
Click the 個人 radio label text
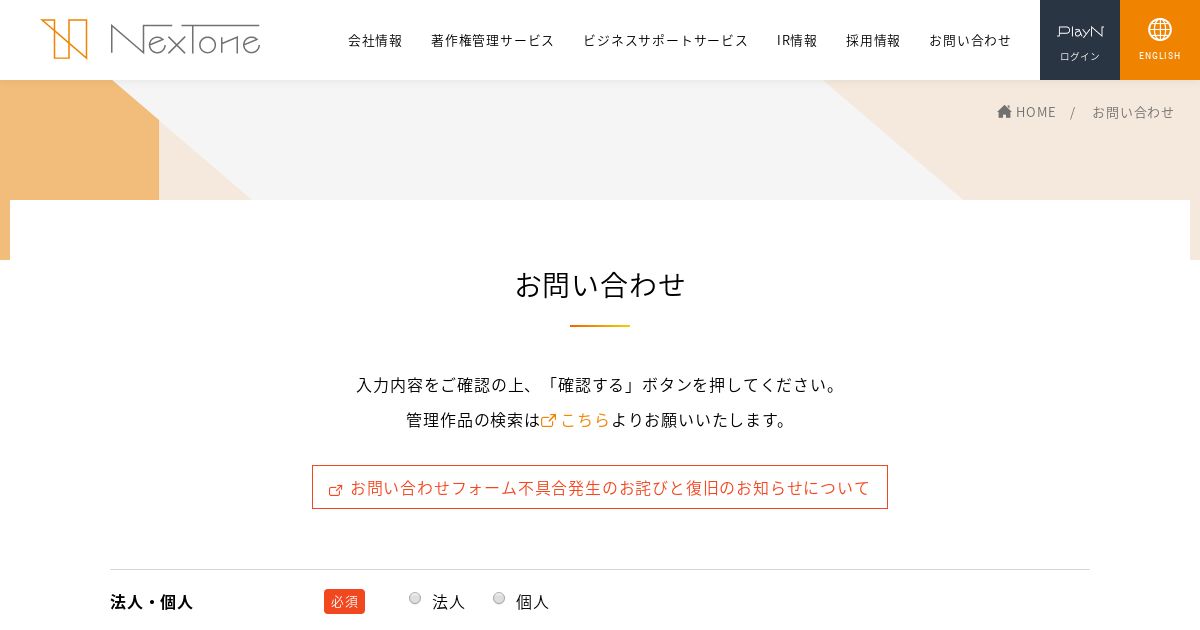[x=532, y=602]
